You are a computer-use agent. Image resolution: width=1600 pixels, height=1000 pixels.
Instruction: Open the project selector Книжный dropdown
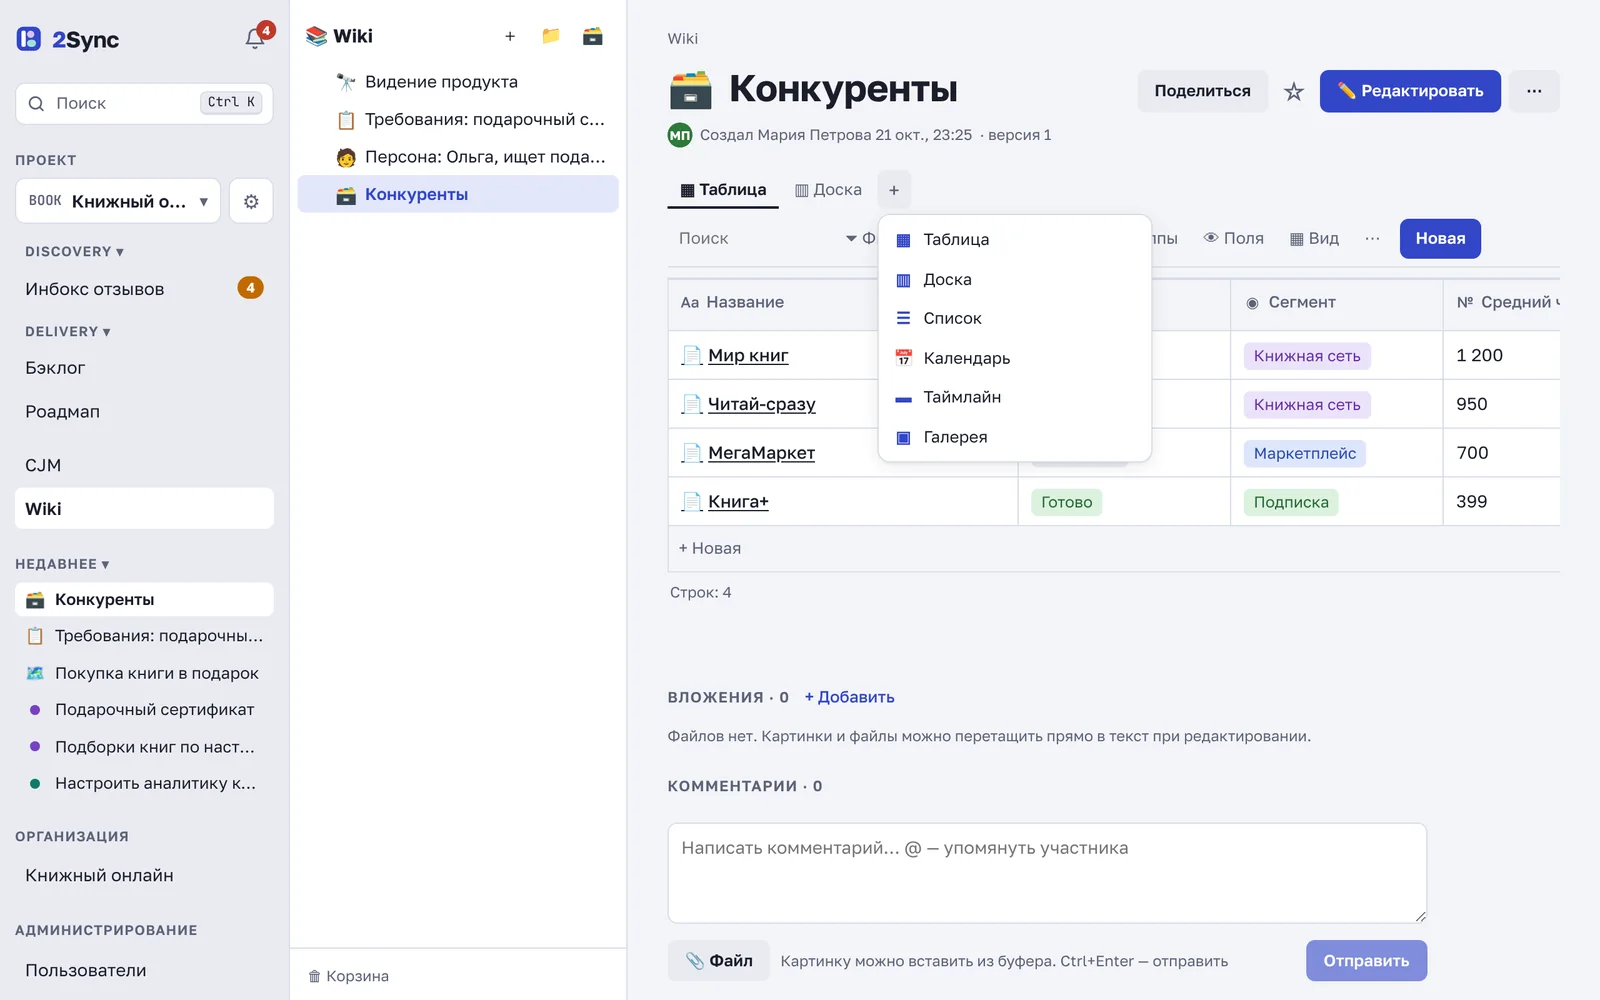(x=118, y=201)
